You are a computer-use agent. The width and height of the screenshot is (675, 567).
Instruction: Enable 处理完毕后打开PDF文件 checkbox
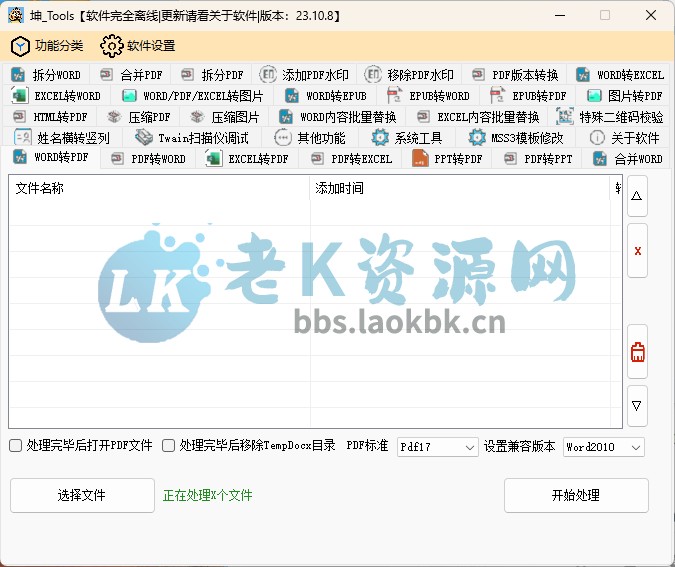[15, 446]
